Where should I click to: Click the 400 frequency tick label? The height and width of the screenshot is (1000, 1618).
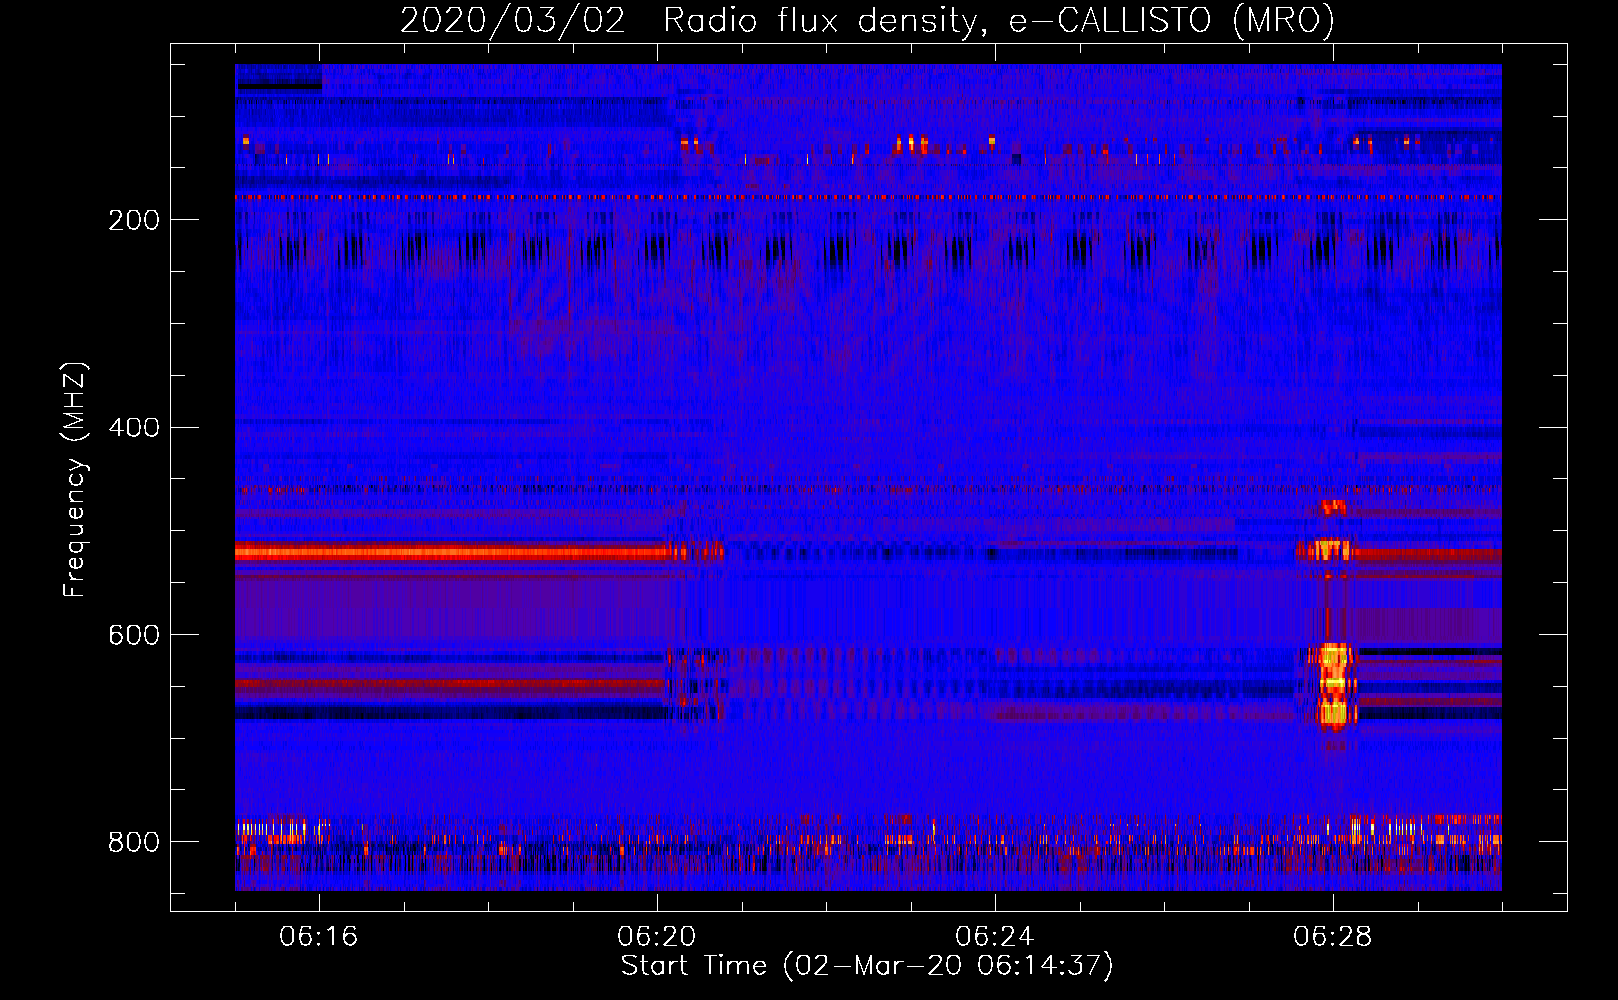134,427
